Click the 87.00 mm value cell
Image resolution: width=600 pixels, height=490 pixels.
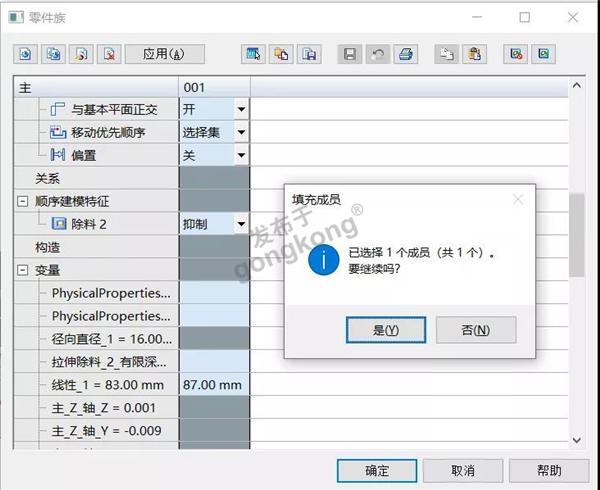(x=213, y=385)
